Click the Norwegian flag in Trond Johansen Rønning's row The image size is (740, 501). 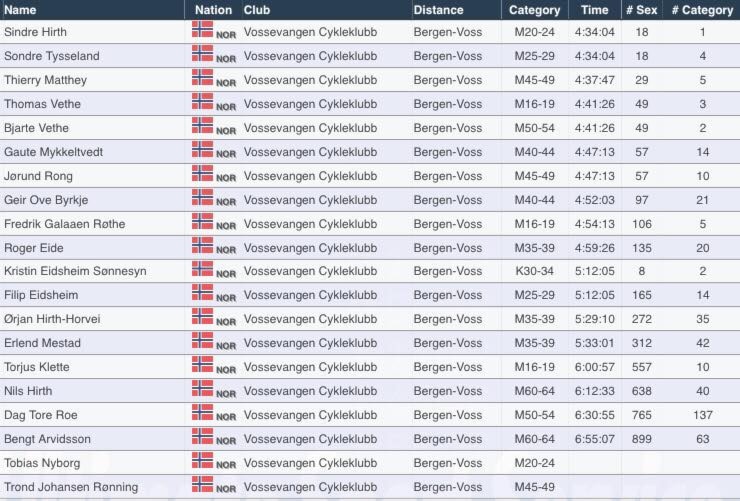tap(202, 484)
